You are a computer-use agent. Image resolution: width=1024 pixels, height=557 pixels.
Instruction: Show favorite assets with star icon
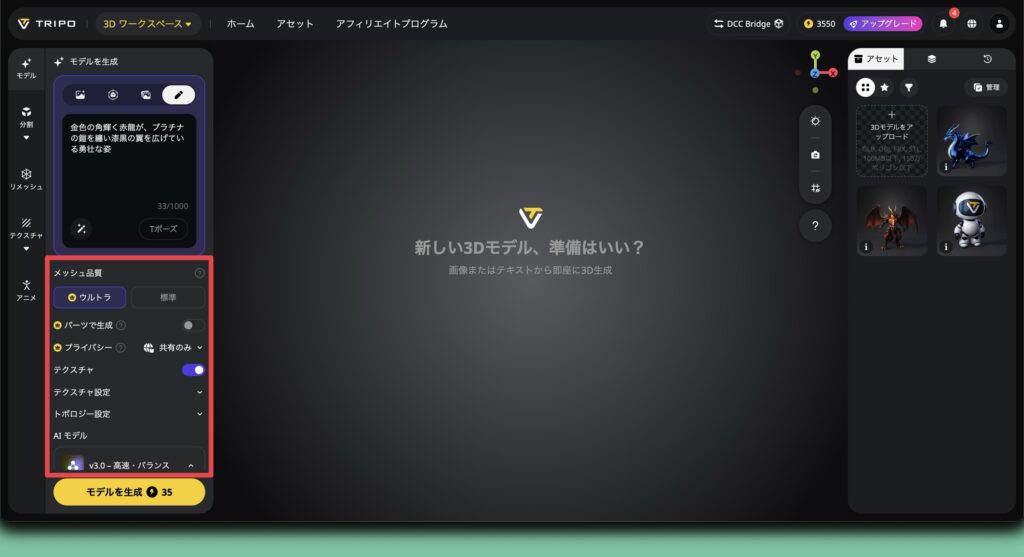[885, 88]
